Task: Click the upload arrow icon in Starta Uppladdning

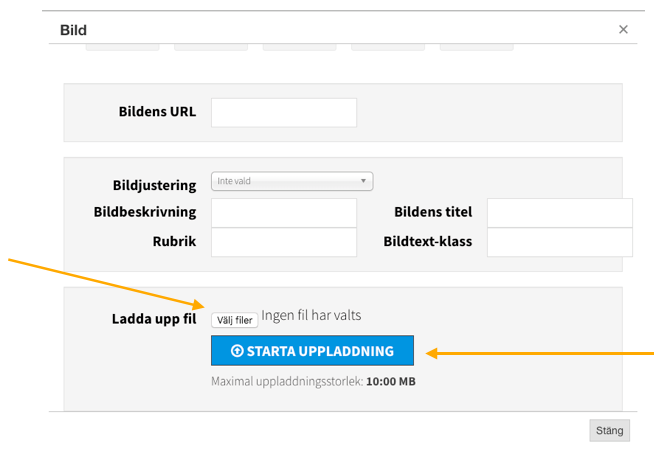Action: [x=237, y=351]
